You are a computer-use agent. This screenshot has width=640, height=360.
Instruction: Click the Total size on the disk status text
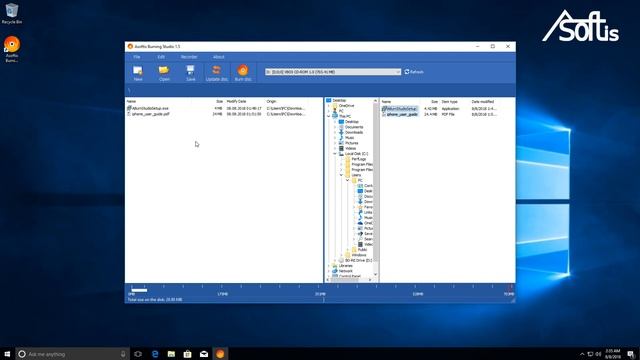155,300
